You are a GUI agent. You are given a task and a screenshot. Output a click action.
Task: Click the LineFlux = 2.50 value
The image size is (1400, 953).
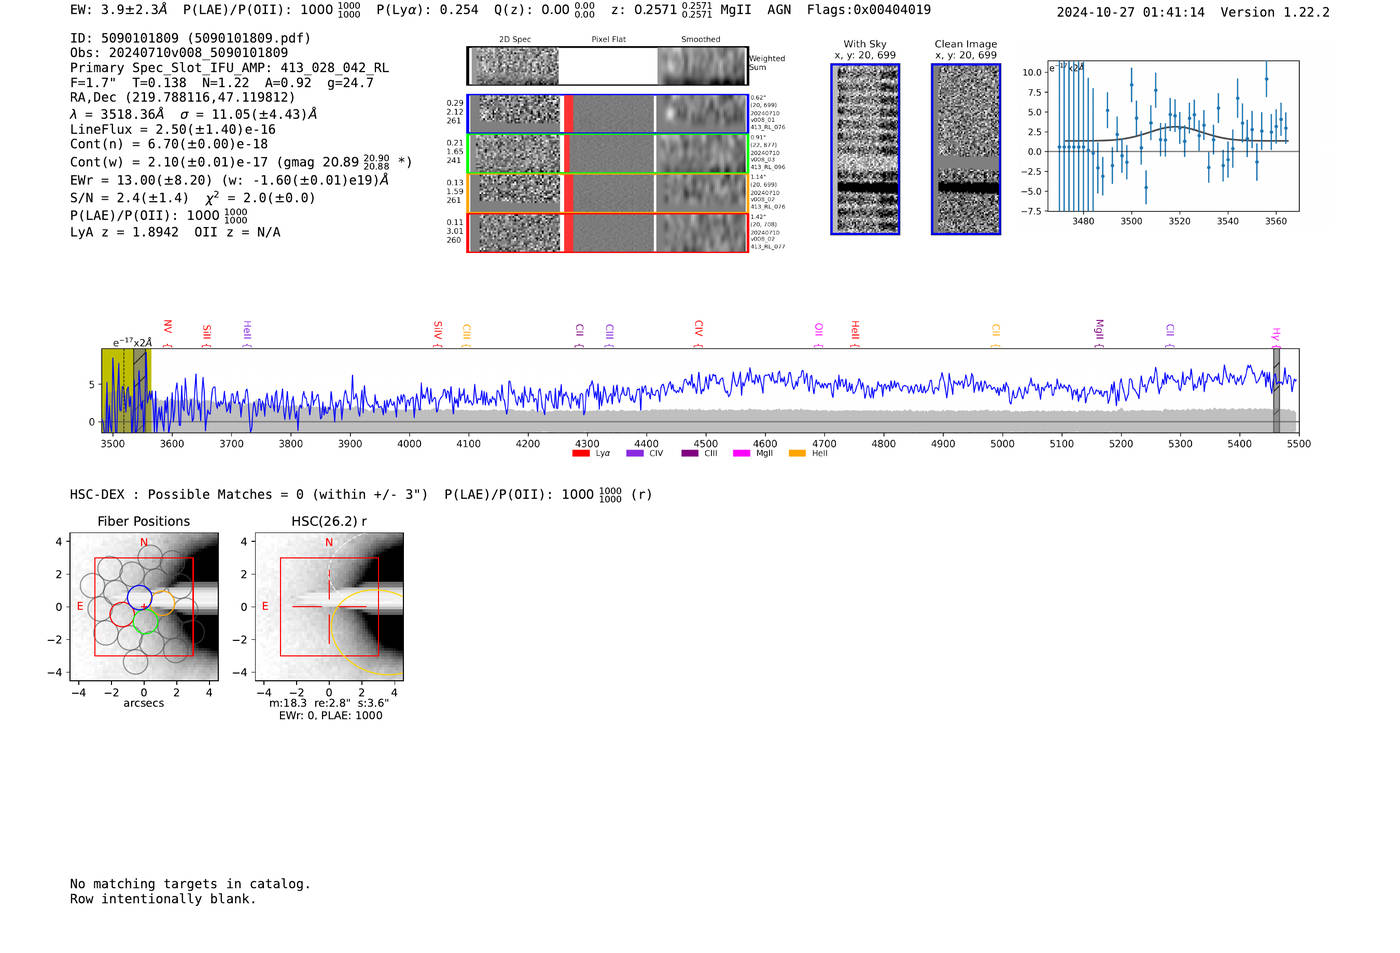coord(173,130)
